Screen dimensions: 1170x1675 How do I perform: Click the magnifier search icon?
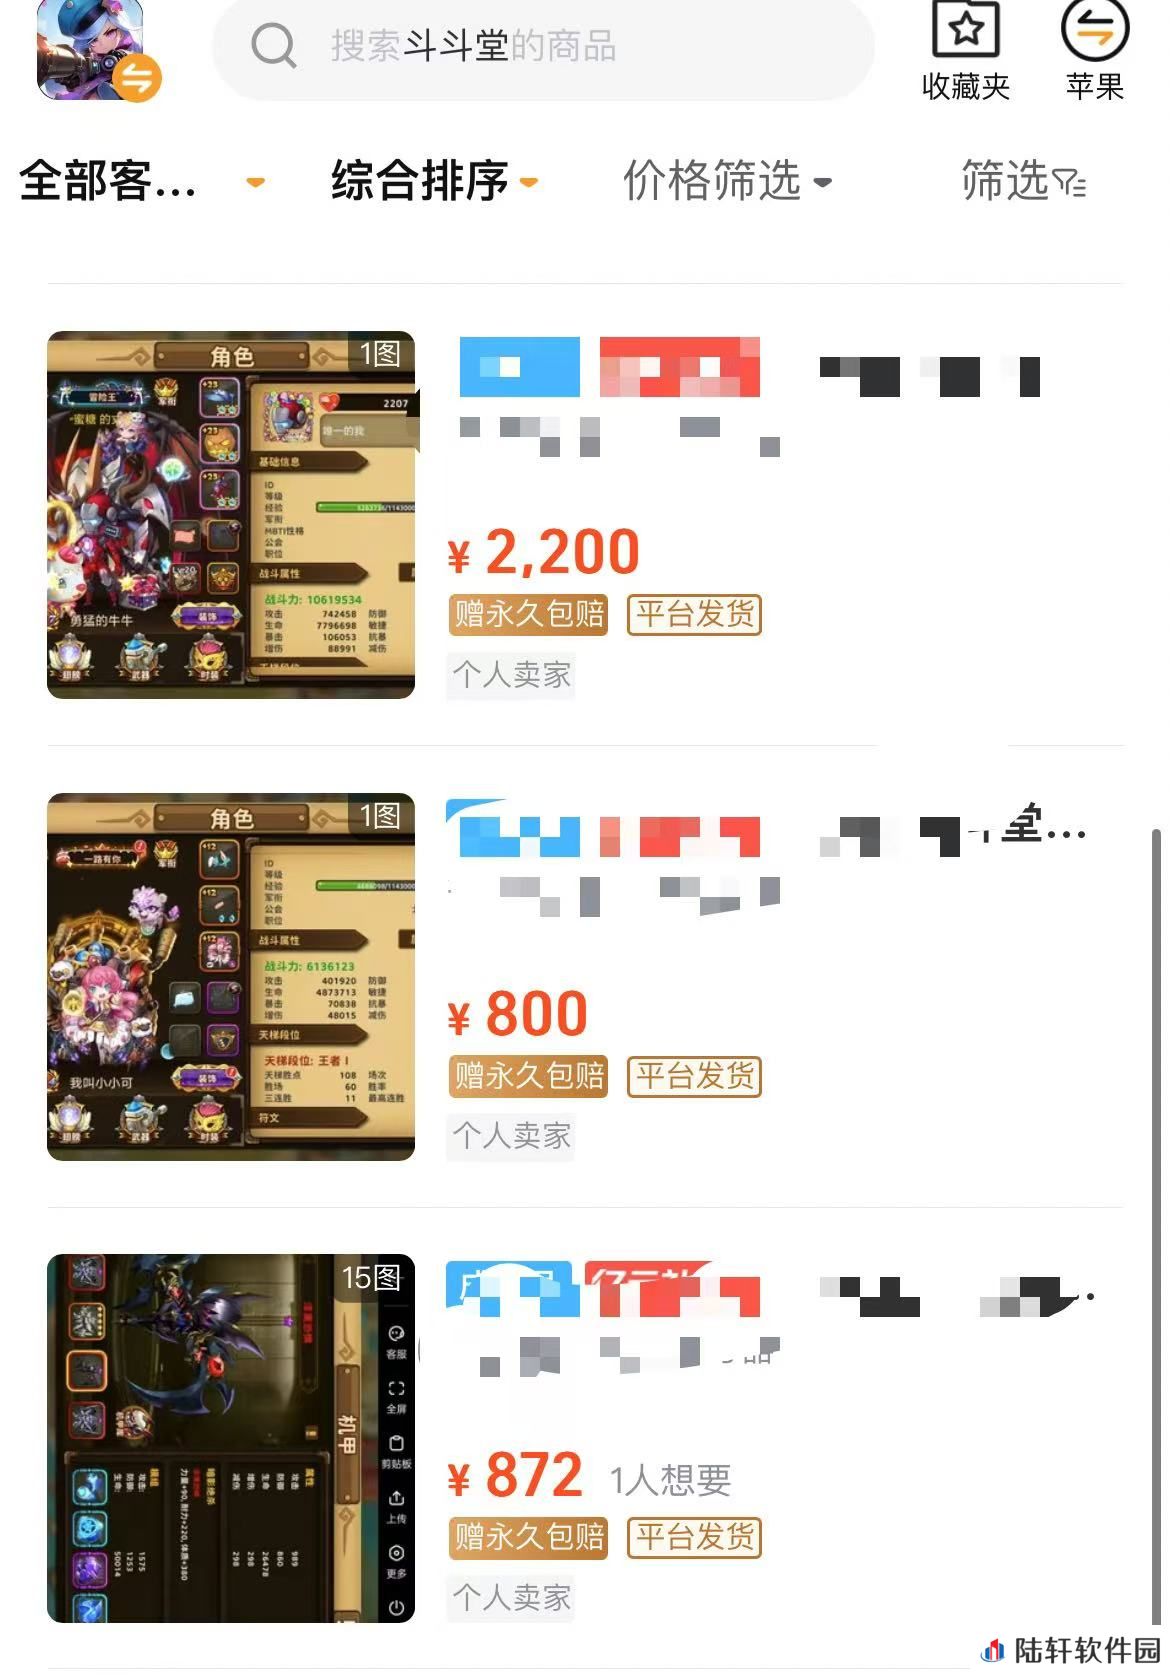click(273, 45)
